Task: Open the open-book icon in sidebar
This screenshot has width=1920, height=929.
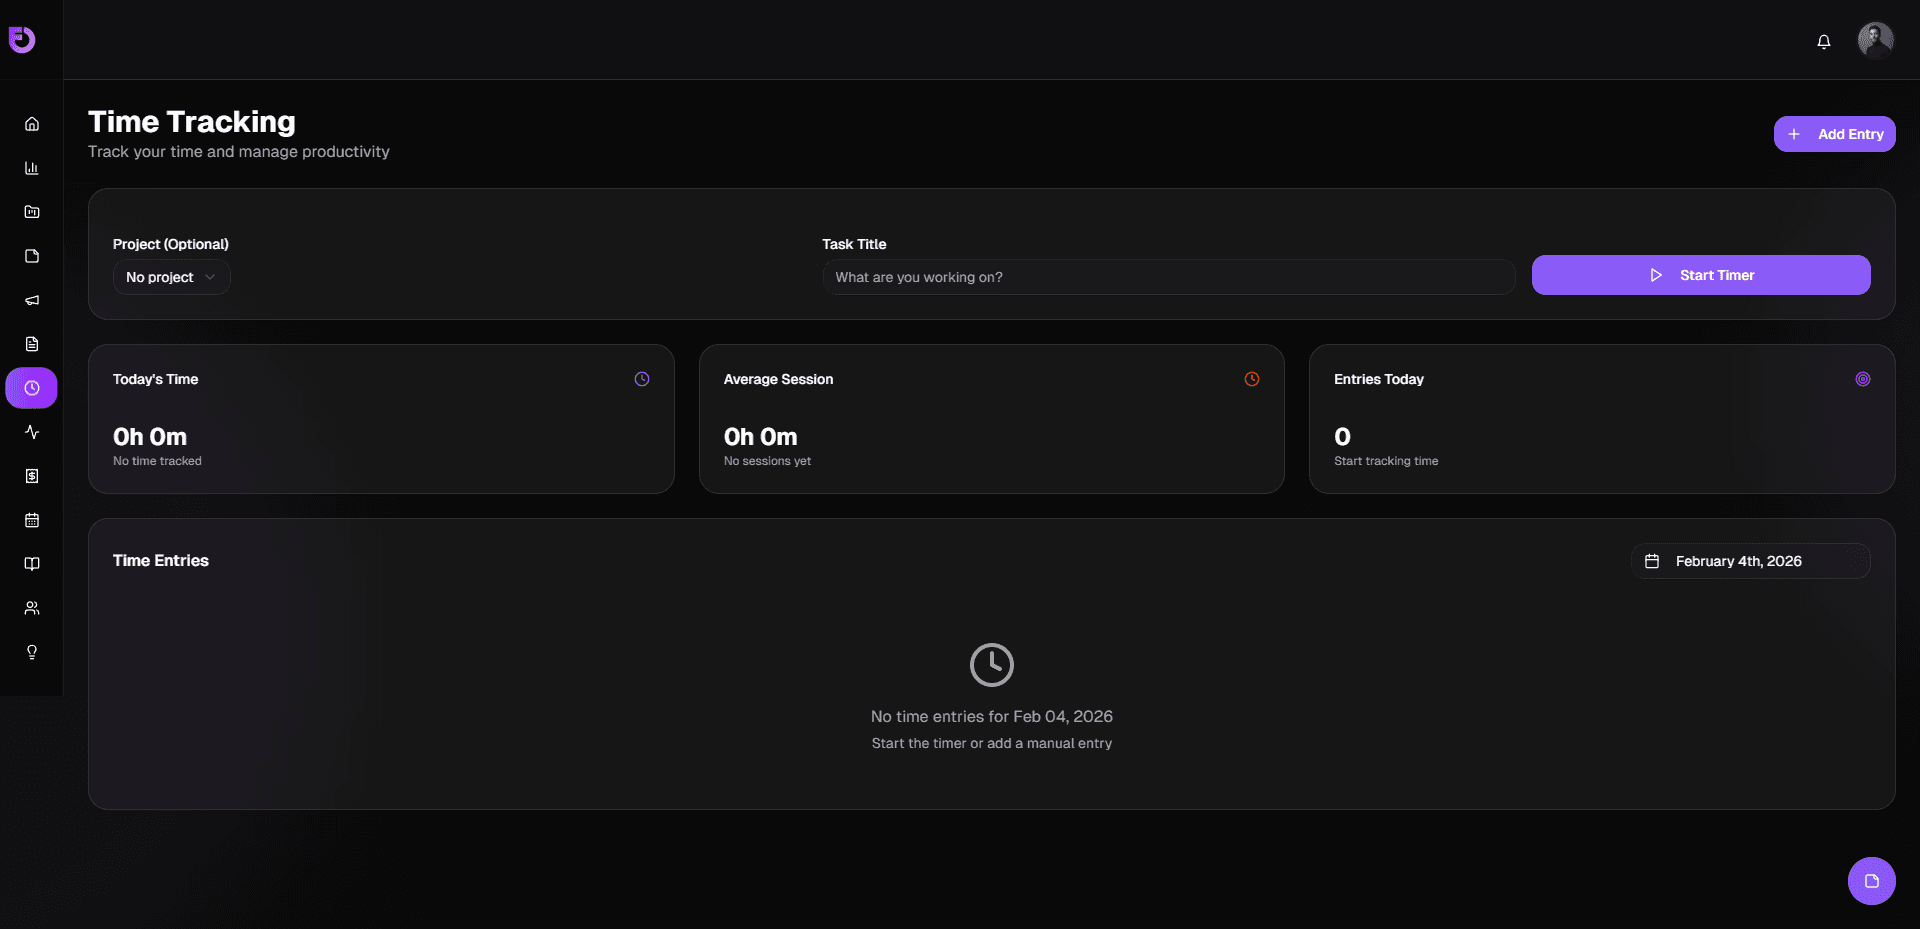Action: pyautogui.click(x=32, y=564)
